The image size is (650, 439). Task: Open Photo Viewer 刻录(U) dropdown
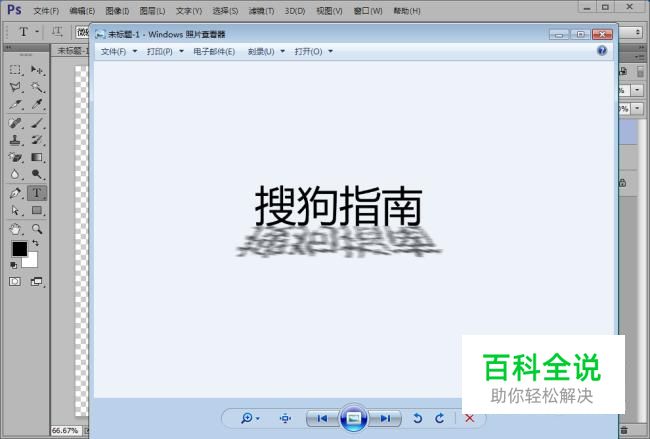(x=266, y=51)
